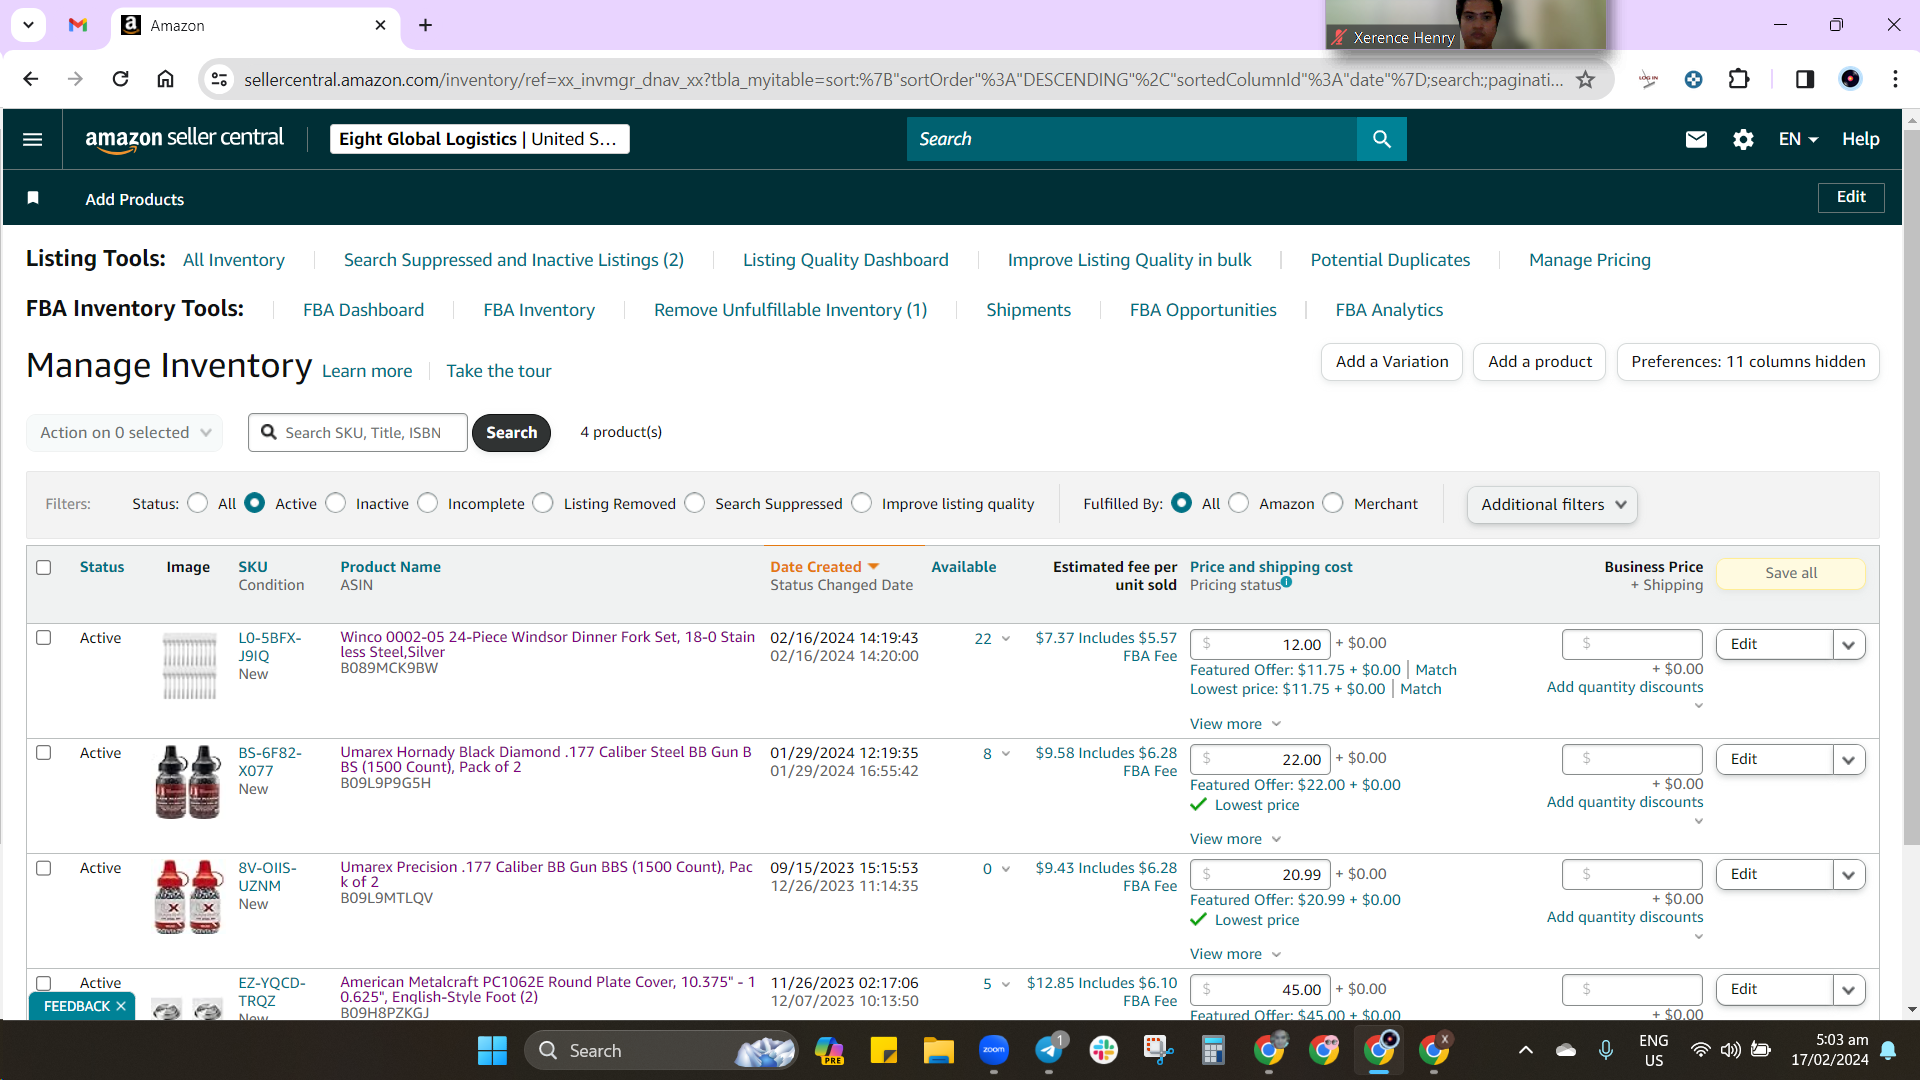The width and height of the screenshot is (1920, 1080).
Task: Click the price field showing 12.00
Action: (x=1260, y=645)
